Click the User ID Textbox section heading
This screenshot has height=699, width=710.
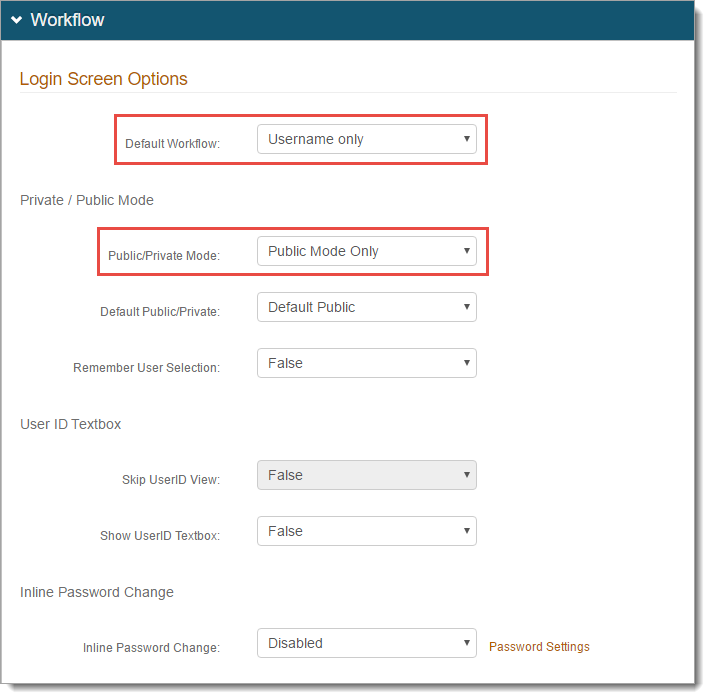pyautogui.click(x=70, y=424)
